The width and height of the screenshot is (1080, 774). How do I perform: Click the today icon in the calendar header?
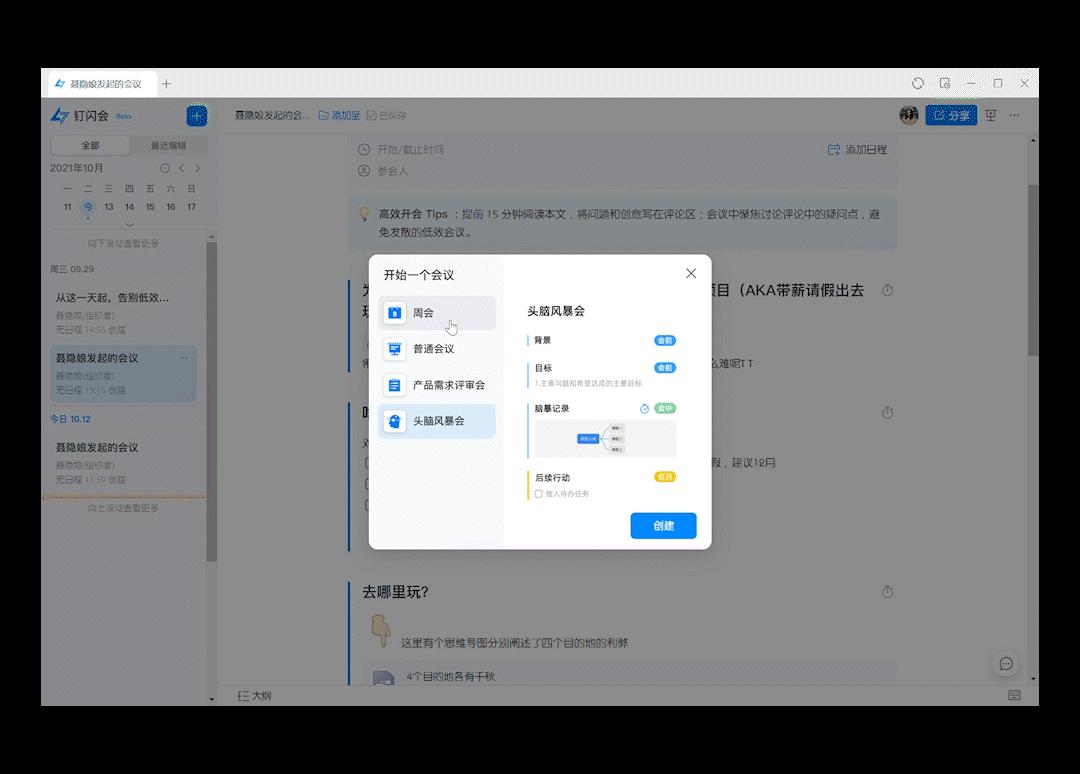164,168
